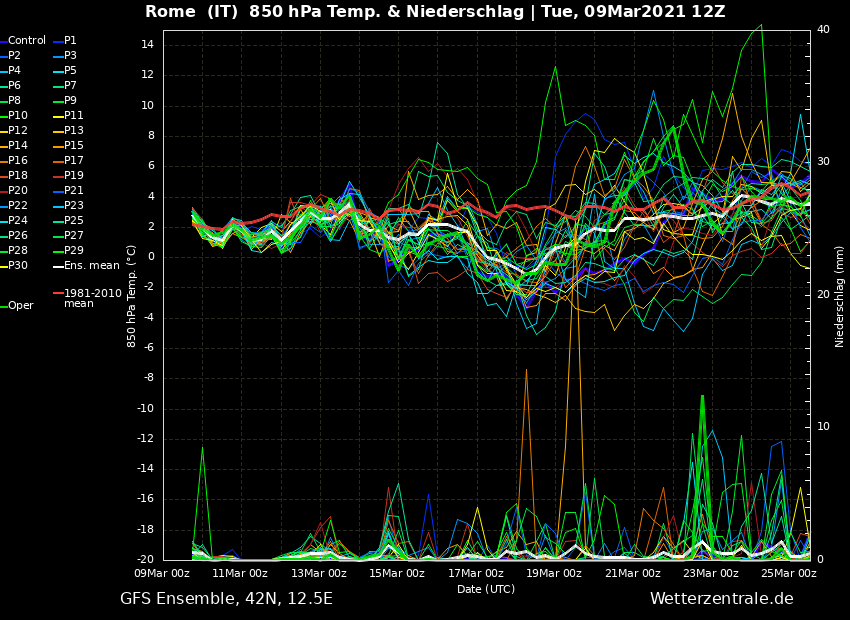Select ensemble member 'P6' in legend
The height and width of the screenshot is (620, 850).
14,86
